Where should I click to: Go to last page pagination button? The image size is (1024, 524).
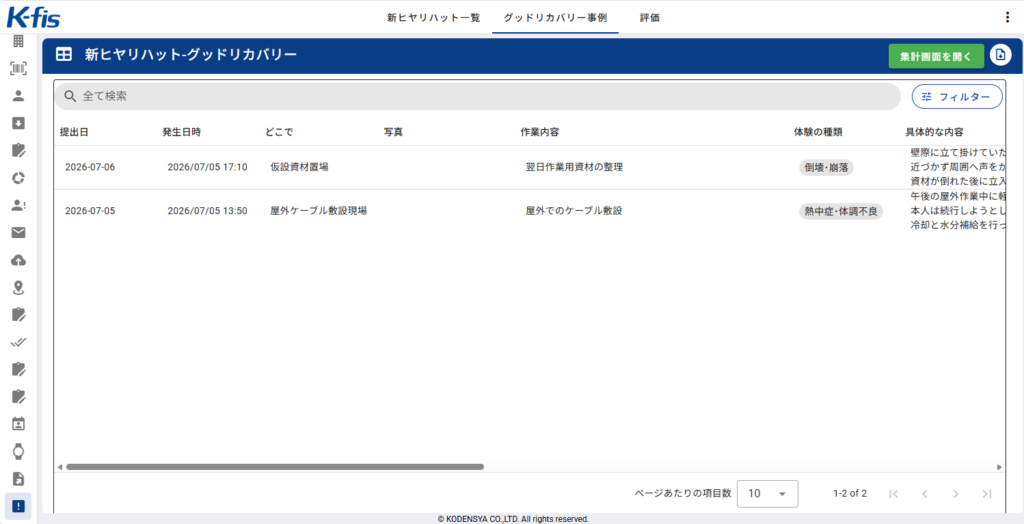987,493
